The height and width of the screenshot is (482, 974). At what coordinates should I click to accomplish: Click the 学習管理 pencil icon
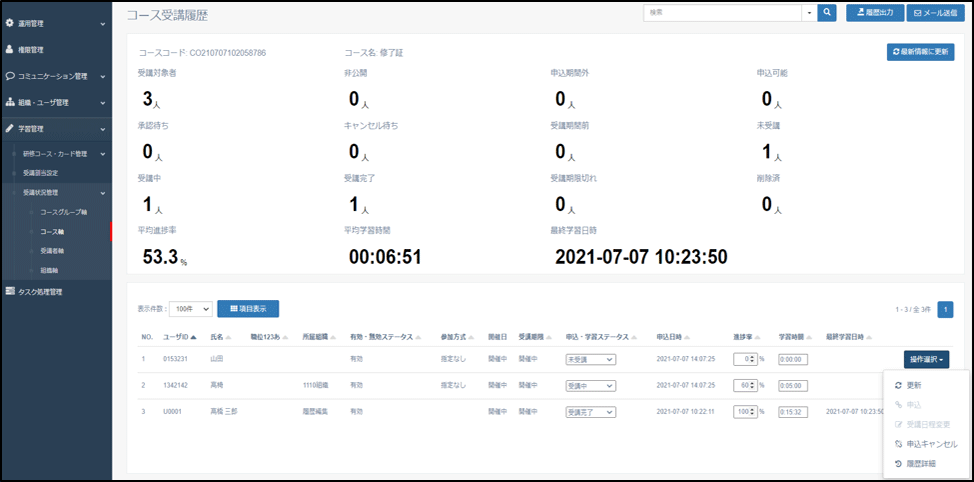pos(9,129)
